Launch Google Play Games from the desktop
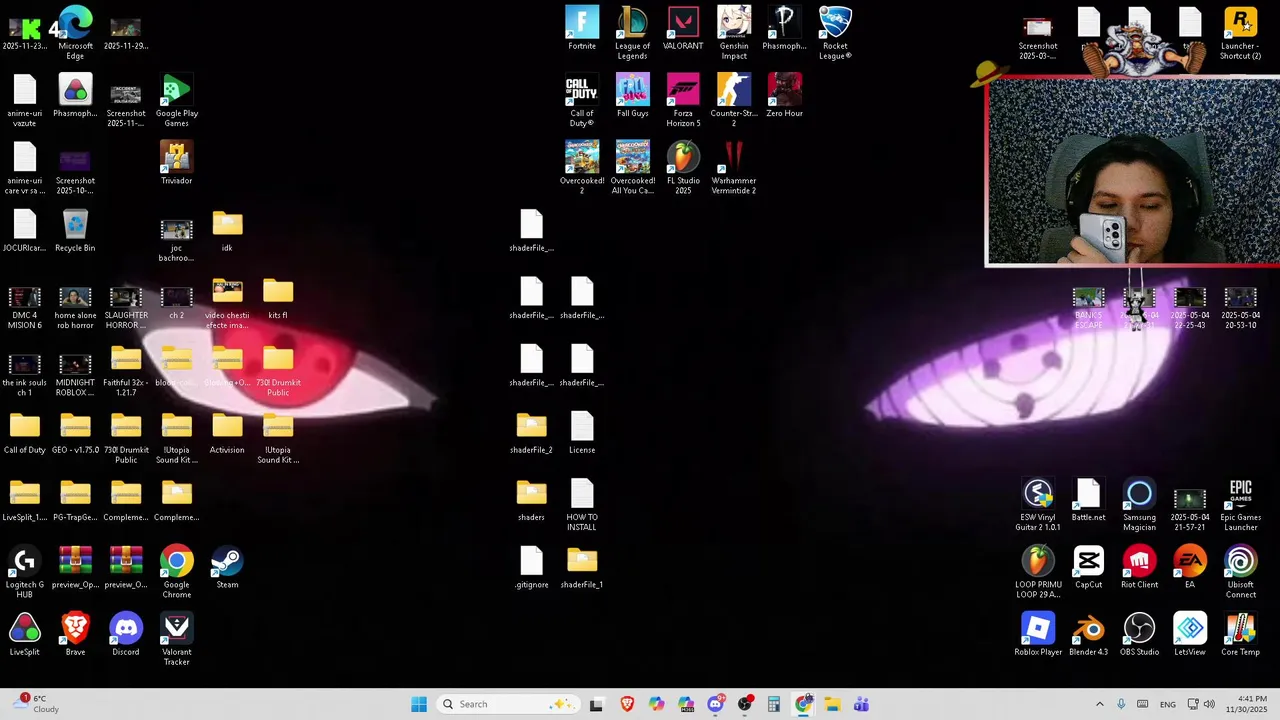This screenshot has width=1280, height=720. pyautogui.click(x=176, y=100)
